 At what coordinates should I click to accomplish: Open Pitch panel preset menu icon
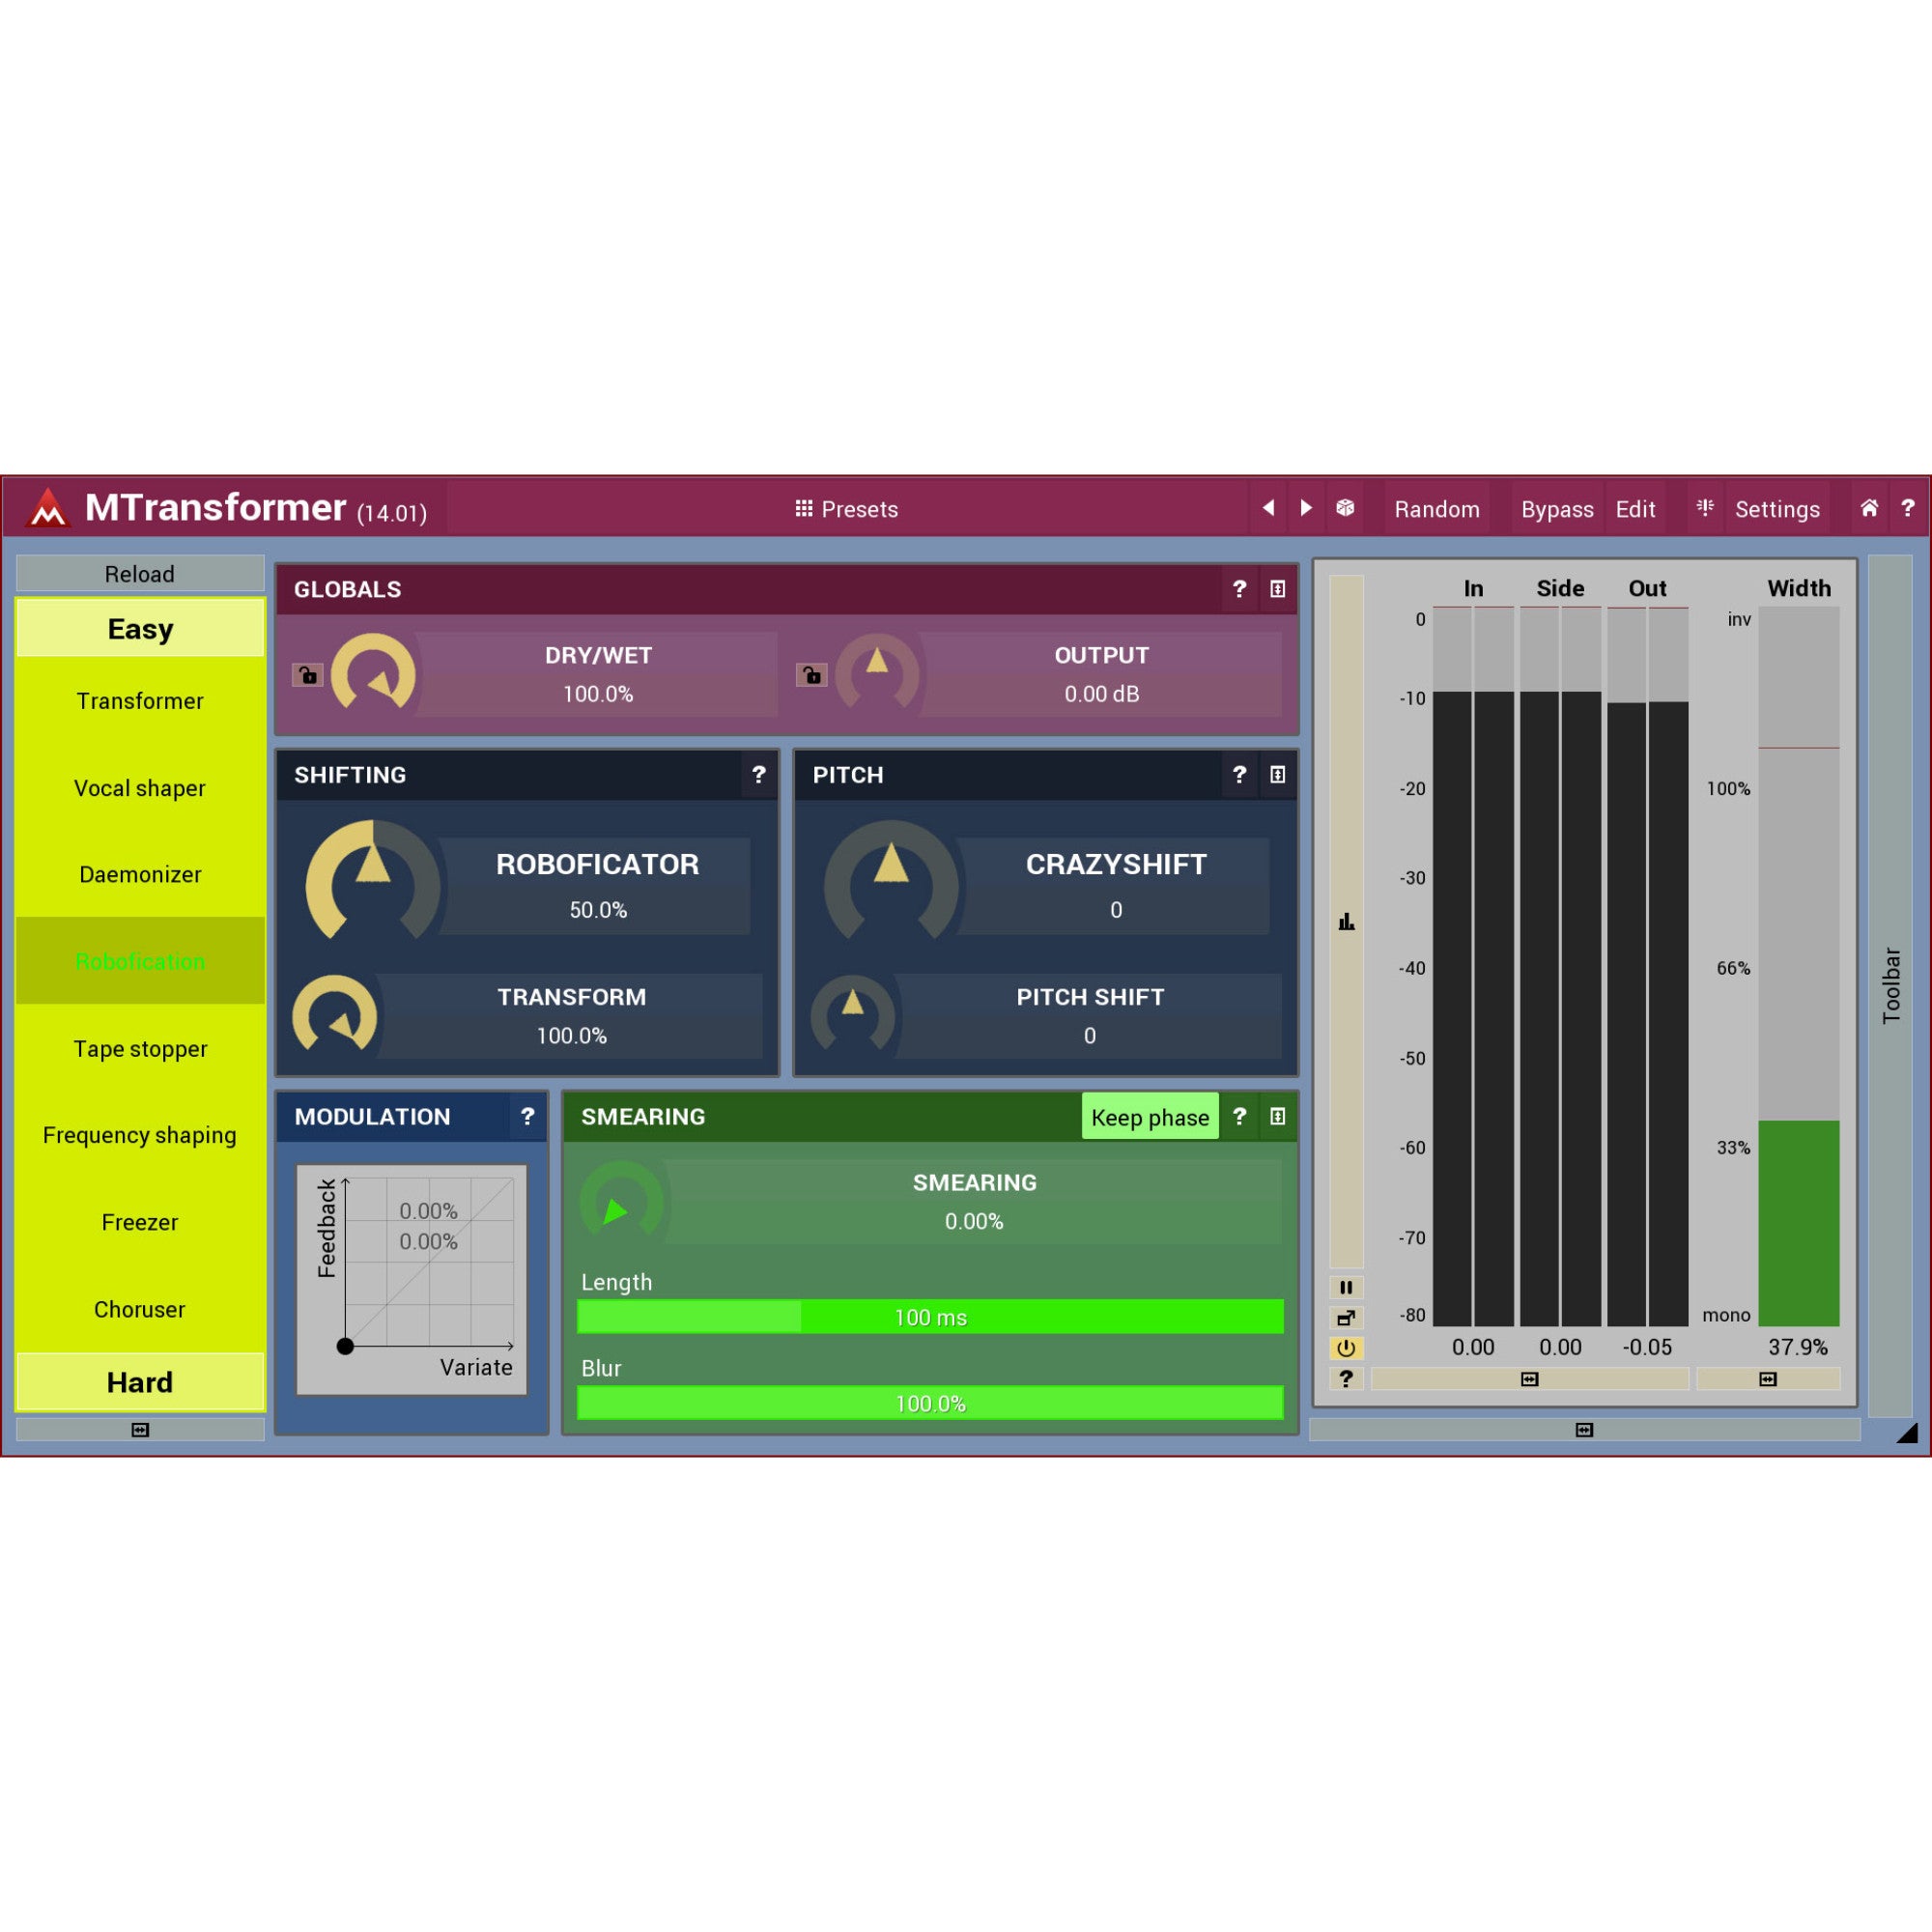tap(1278, 775)
